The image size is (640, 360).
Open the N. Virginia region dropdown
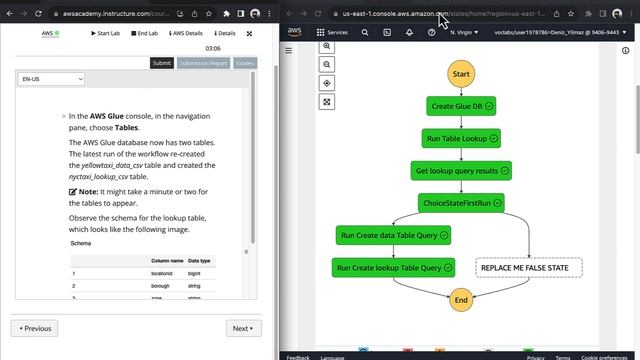click(x=464, y=32)
